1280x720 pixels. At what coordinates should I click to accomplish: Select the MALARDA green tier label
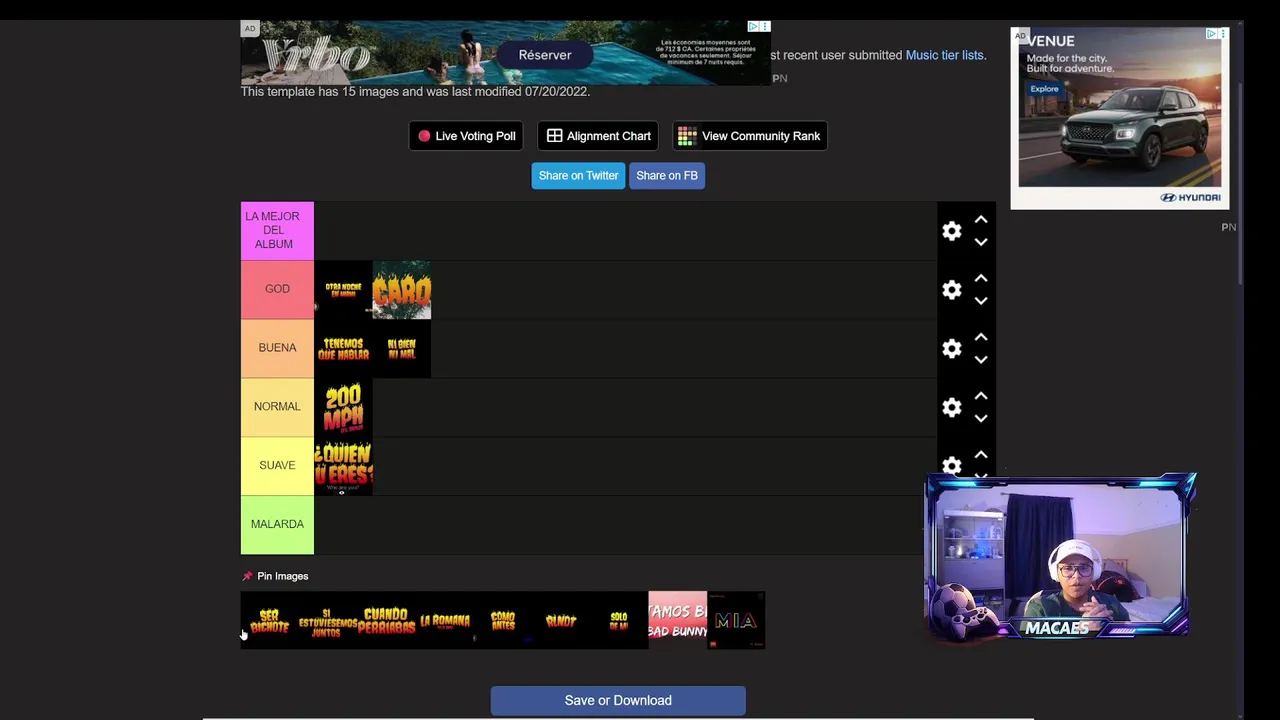pyautogui.click(x=277, y=524)
